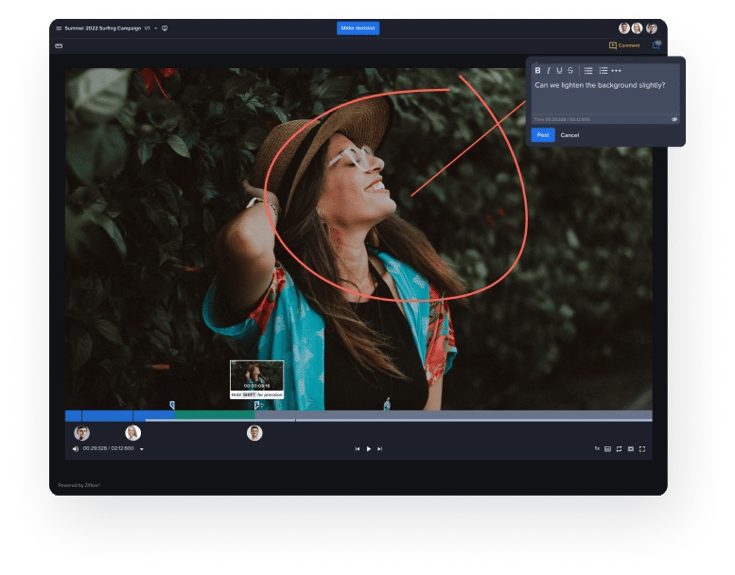This screenshot has height=575, width=735.
Task: Play the video
Action: [x=368, y=449]
